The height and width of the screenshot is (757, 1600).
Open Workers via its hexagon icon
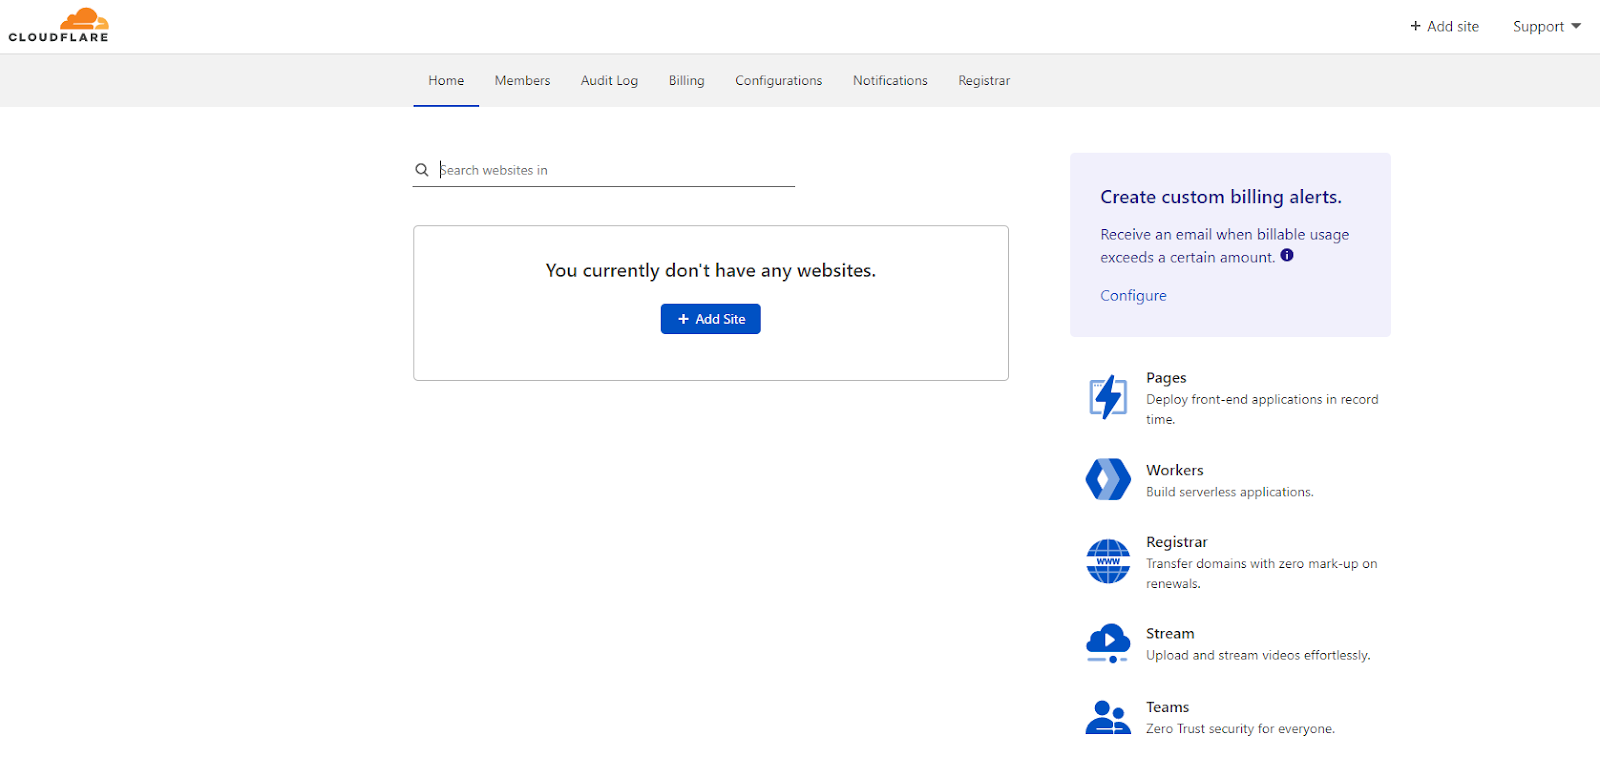1108,479
